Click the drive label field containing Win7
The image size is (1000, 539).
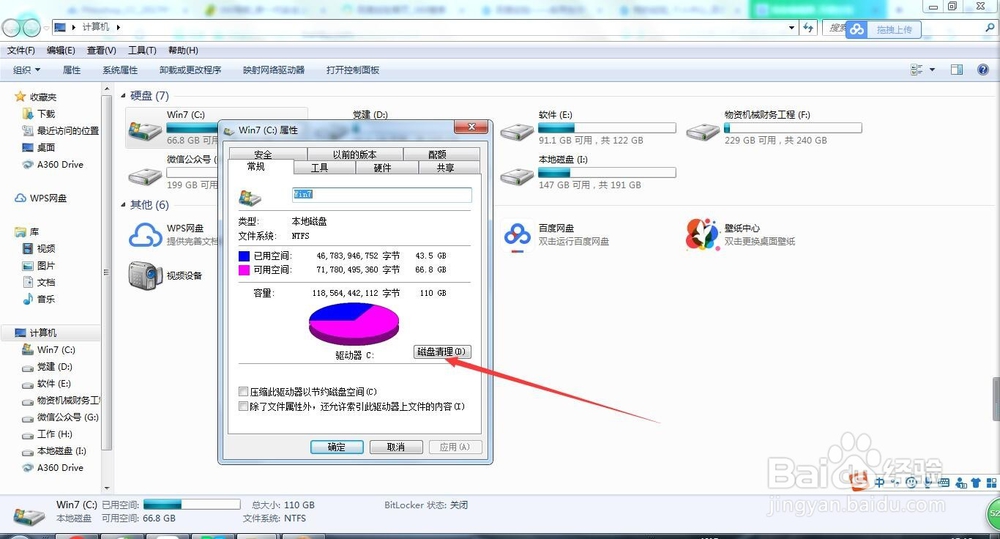click(x=382, y=195)
